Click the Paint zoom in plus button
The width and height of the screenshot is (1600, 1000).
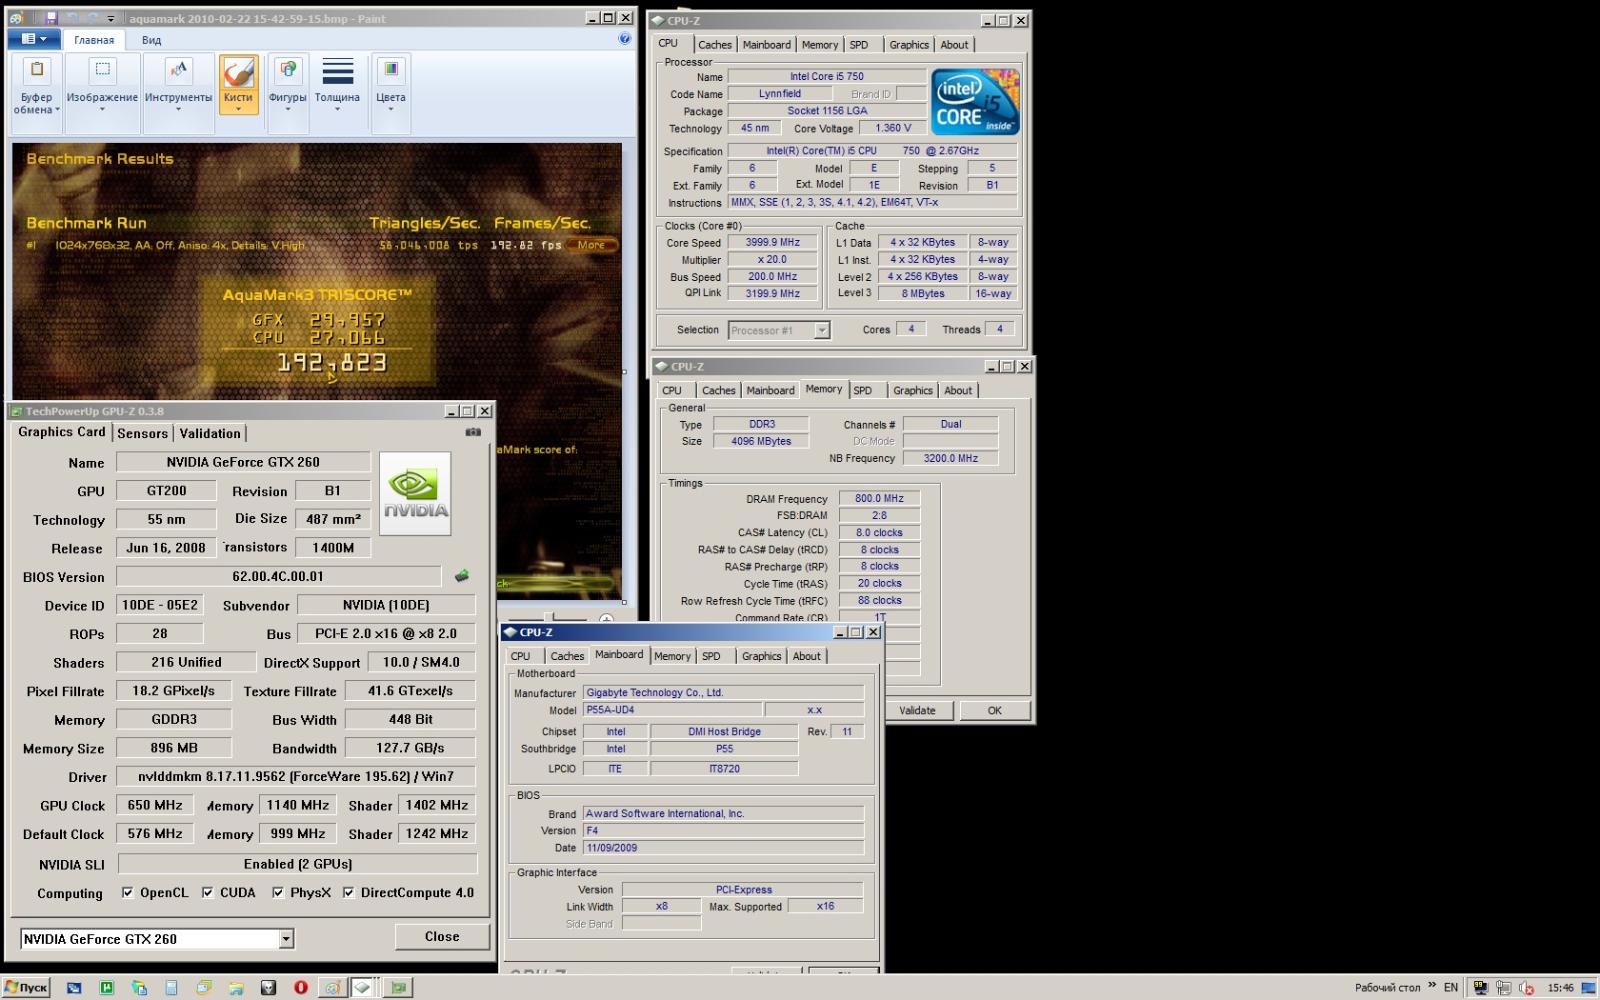tap(606, 619)
